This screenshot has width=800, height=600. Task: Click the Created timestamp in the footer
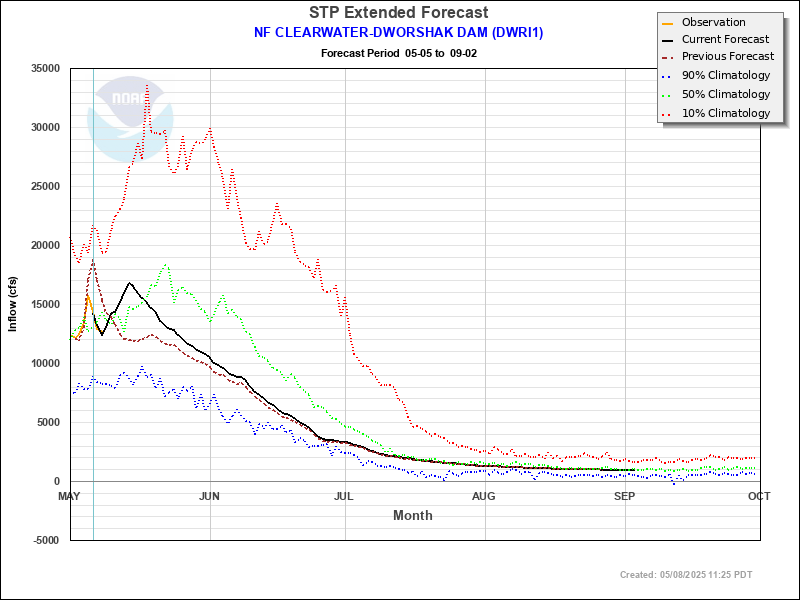[685, 574]
